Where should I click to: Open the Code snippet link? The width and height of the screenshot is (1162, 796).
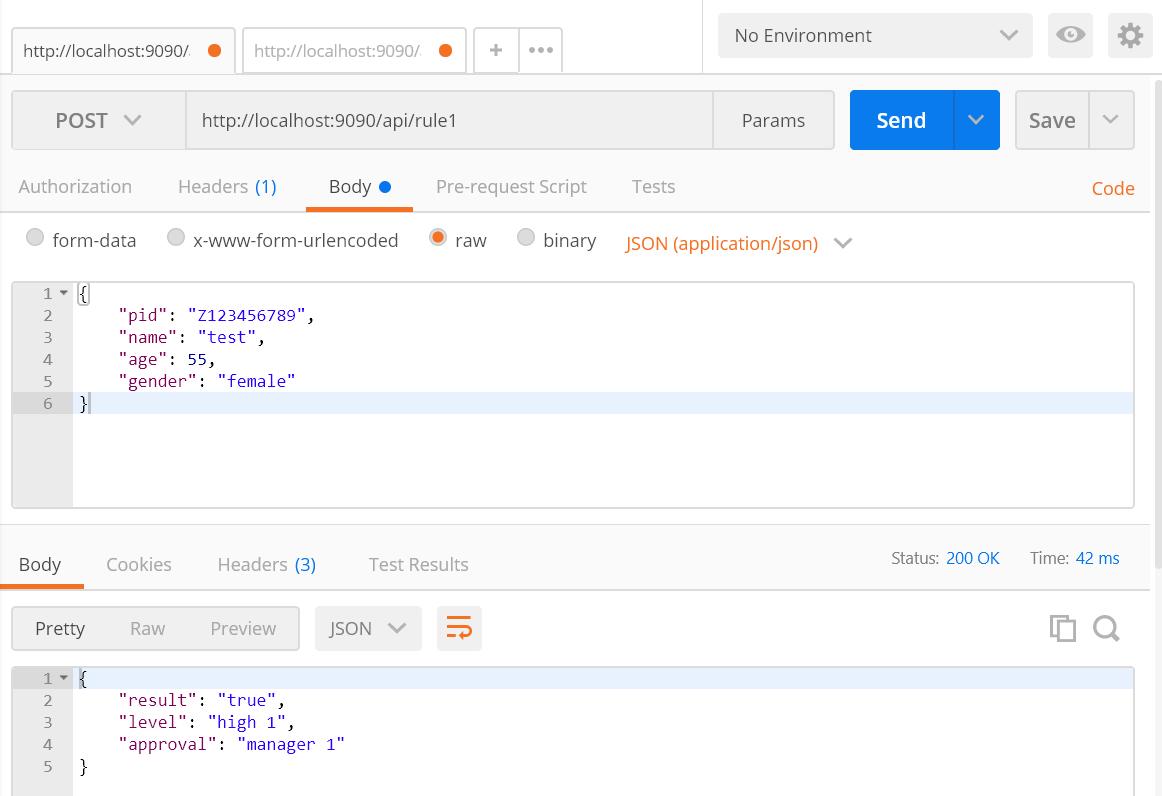click(1112, 188)
